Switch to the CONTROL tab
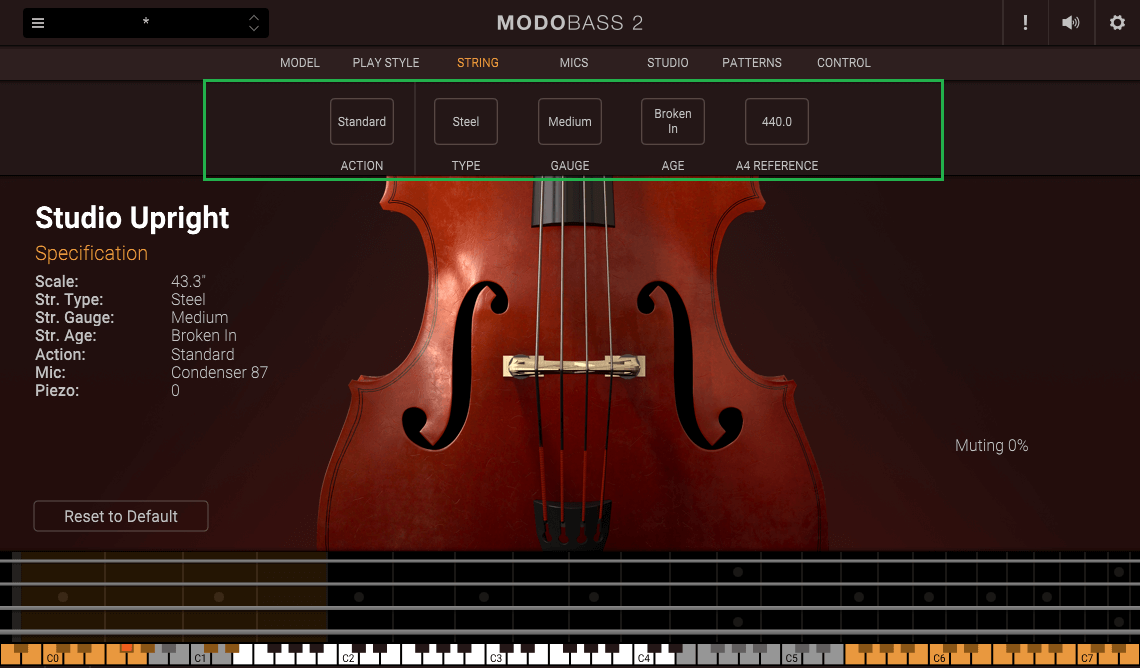The image size is (1140, 668). (x=843, y=63)
